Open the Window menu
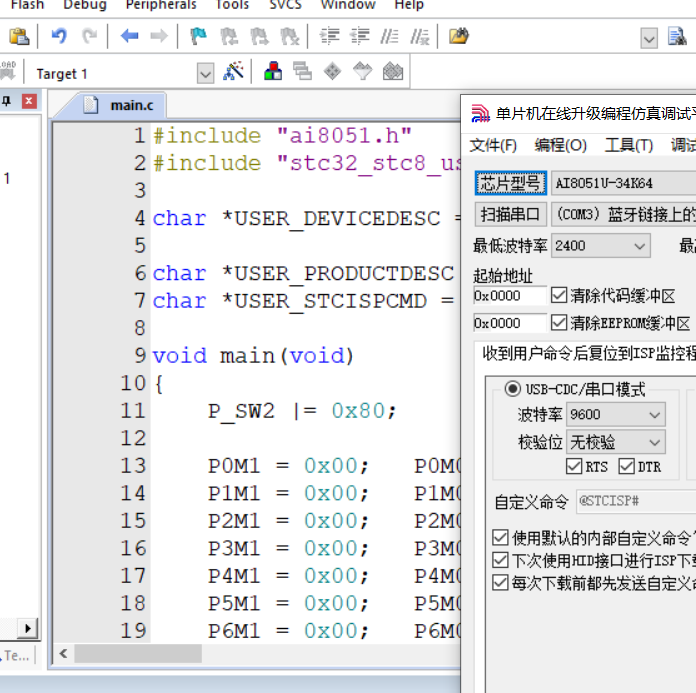The height and width of the screenshot is (693, 696). [x=348, y=5]
